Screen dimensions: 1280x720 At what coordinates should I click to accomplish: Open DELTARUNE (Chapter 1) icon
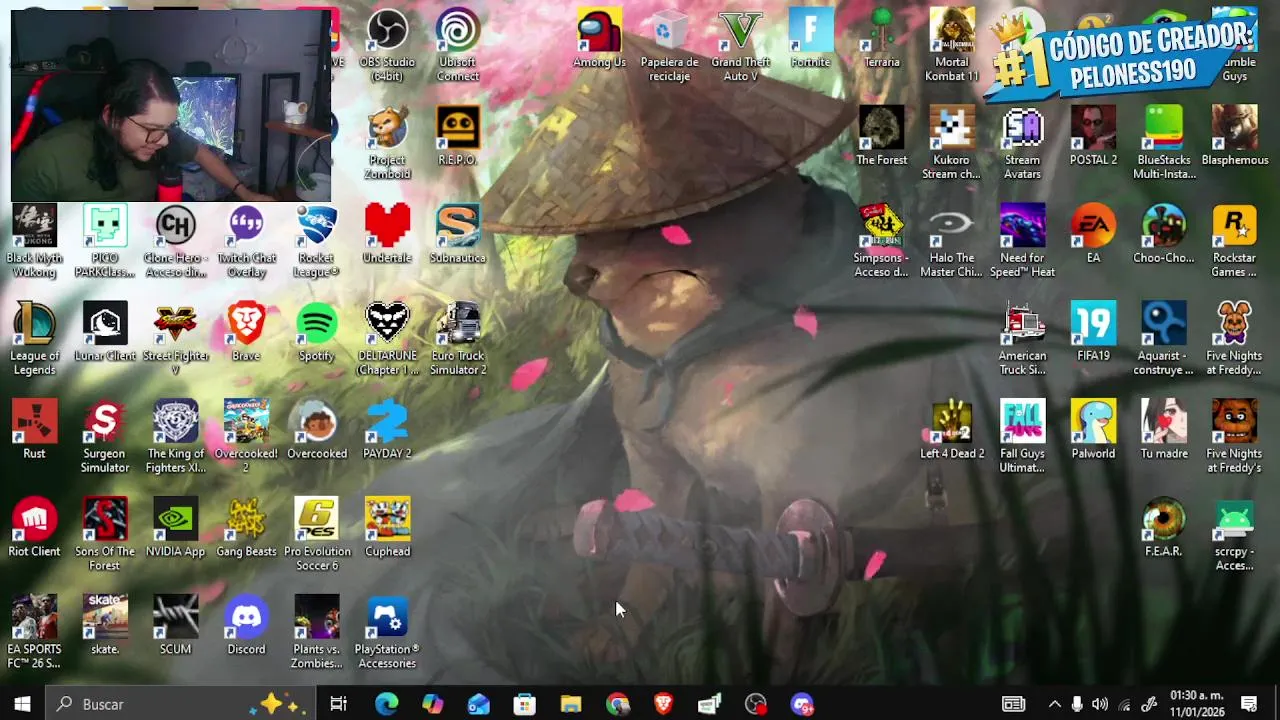(x=387, y=339)
